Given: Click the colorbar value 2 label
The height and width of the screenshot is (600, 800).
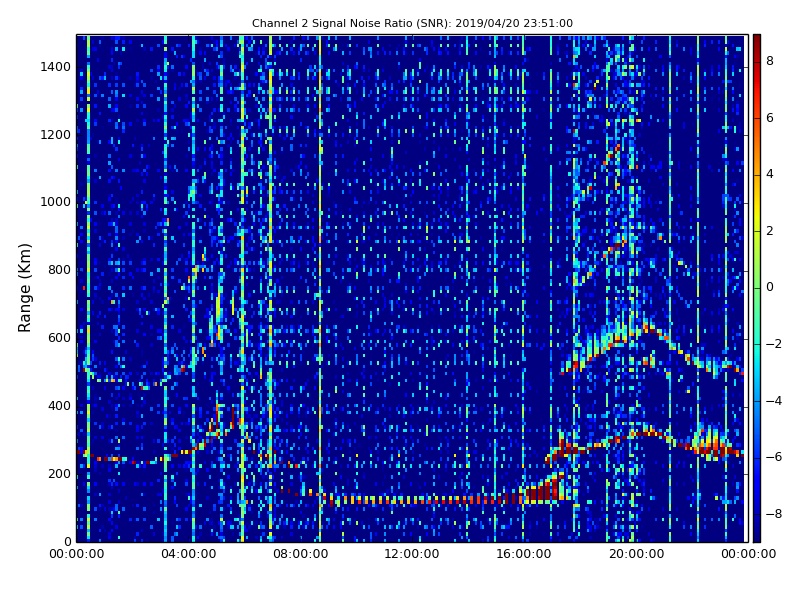Looking at the screenshot, I should (770, 231).
